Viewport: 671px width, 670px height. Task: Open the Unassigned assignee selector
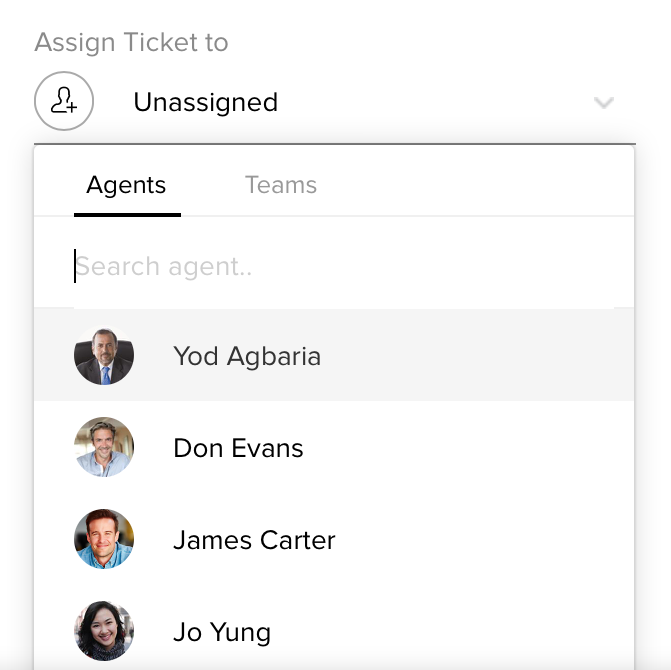205,102
